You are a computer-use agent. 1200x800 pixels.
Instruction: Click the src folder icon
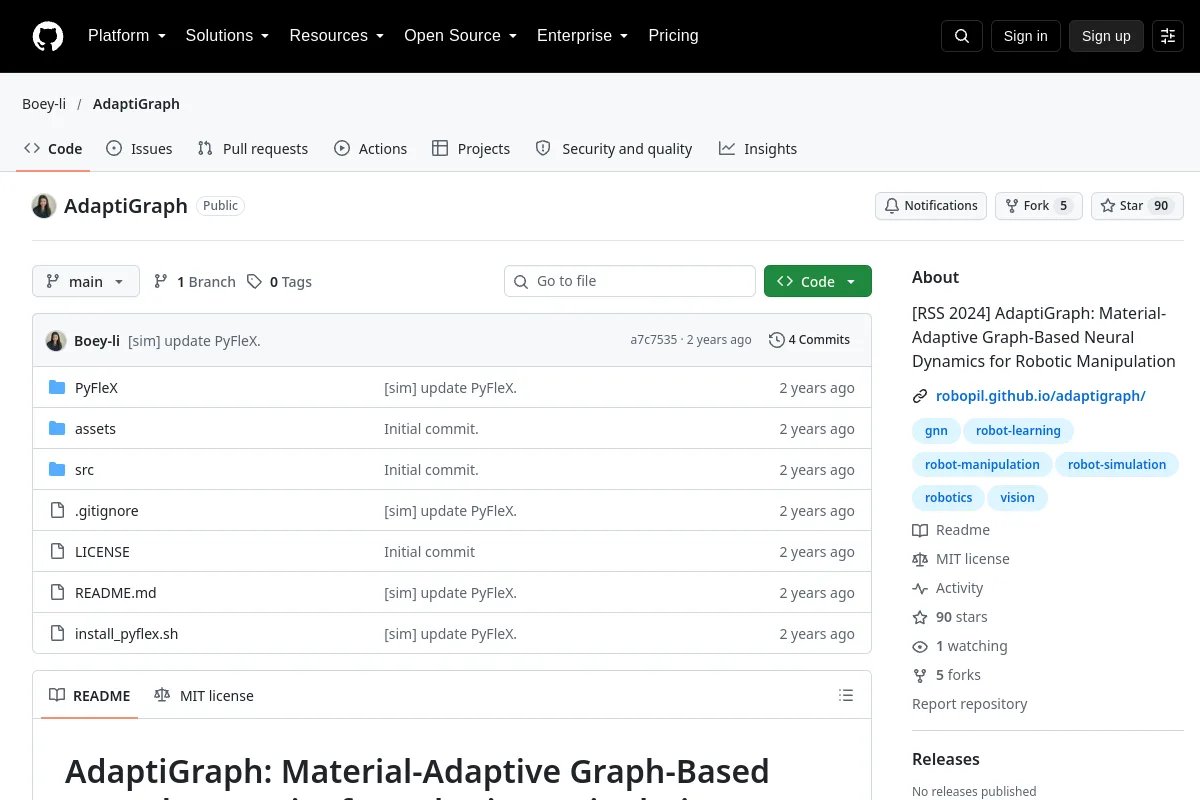(57, 470)
